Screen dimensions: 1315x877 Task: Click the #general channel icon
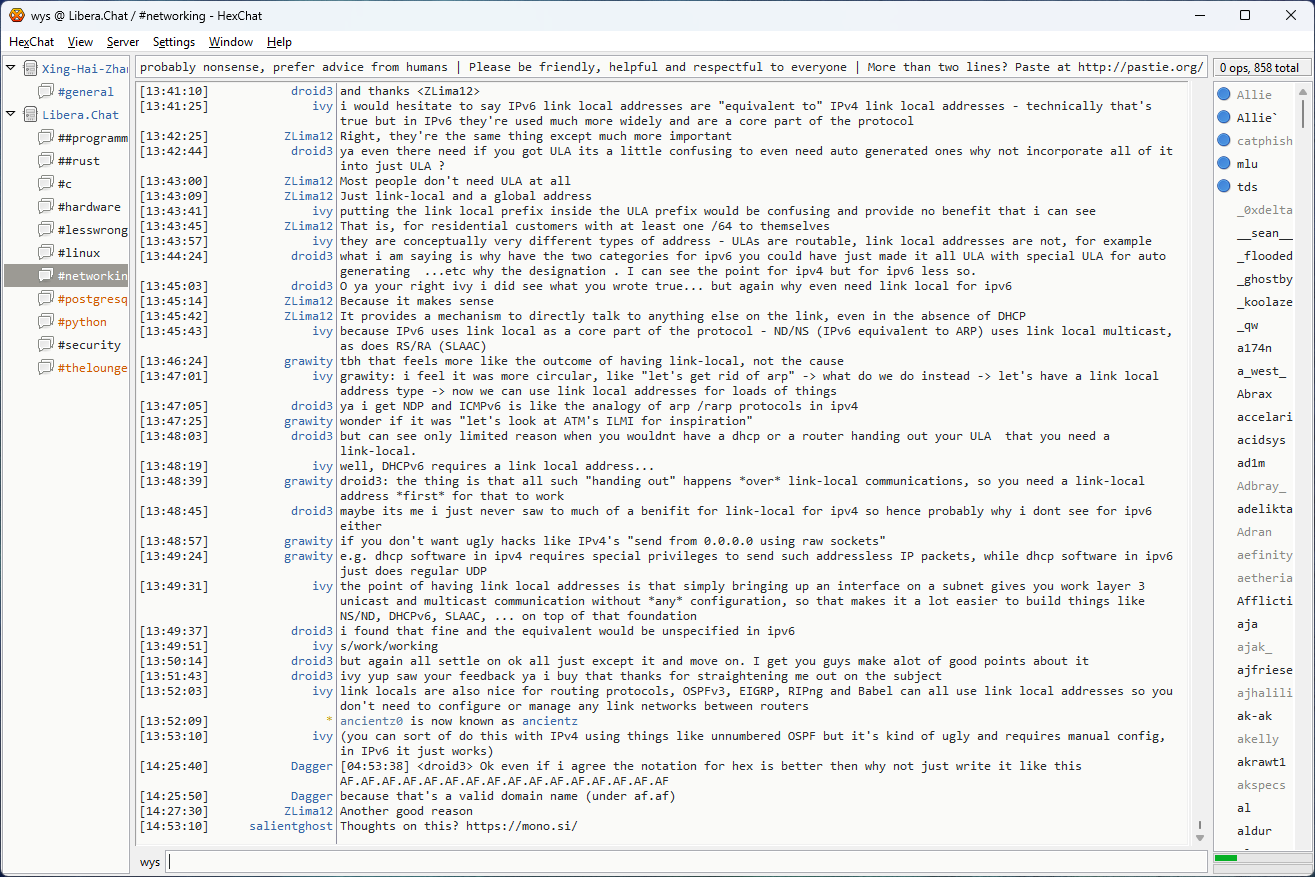[x=46, y=91]
